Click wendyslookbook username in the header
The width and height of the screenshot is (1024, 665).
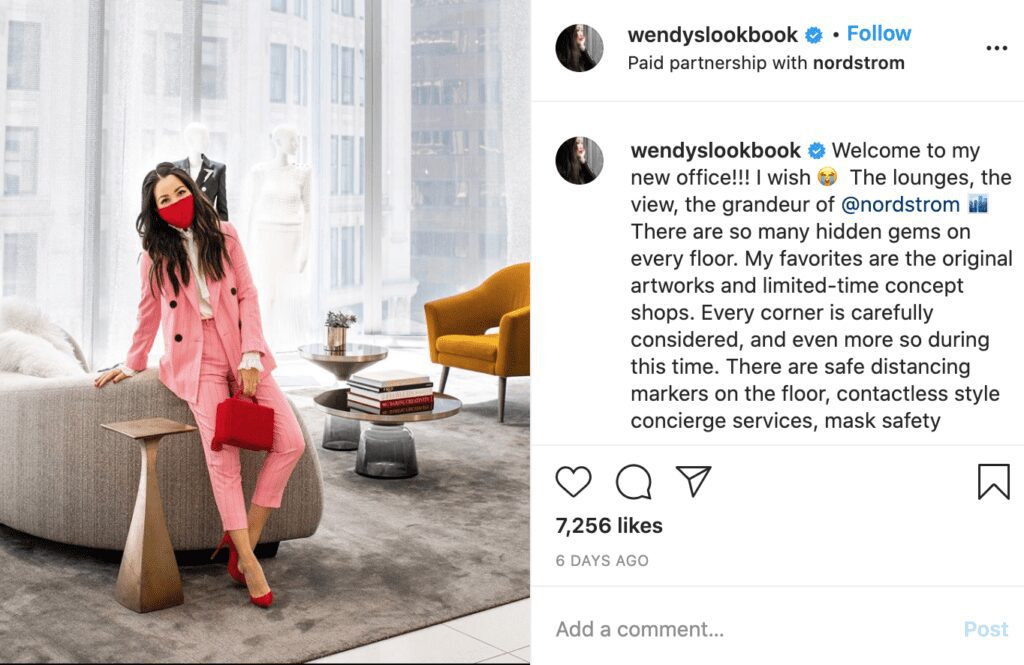point(712,35)
